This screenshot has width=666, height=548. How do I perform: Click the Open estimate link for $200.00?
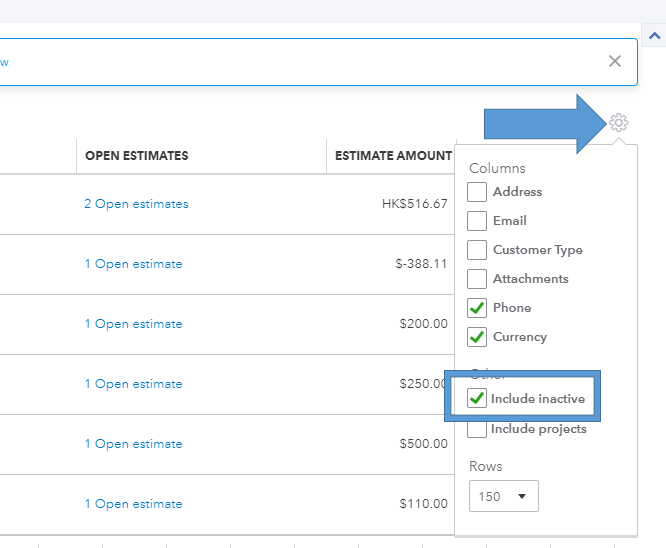[x=133, y=324]
